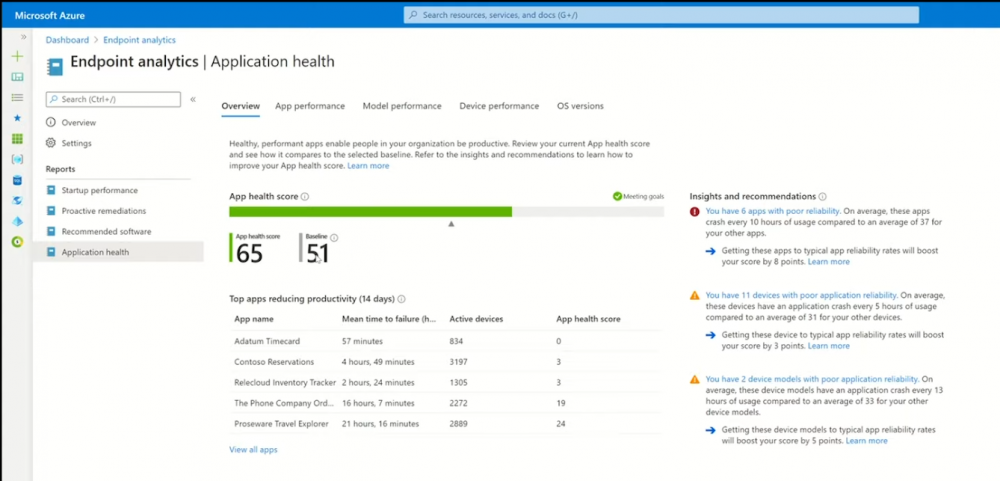
Task: Open the Dashboard icon in left rail
Action: [x=17, y=77]
